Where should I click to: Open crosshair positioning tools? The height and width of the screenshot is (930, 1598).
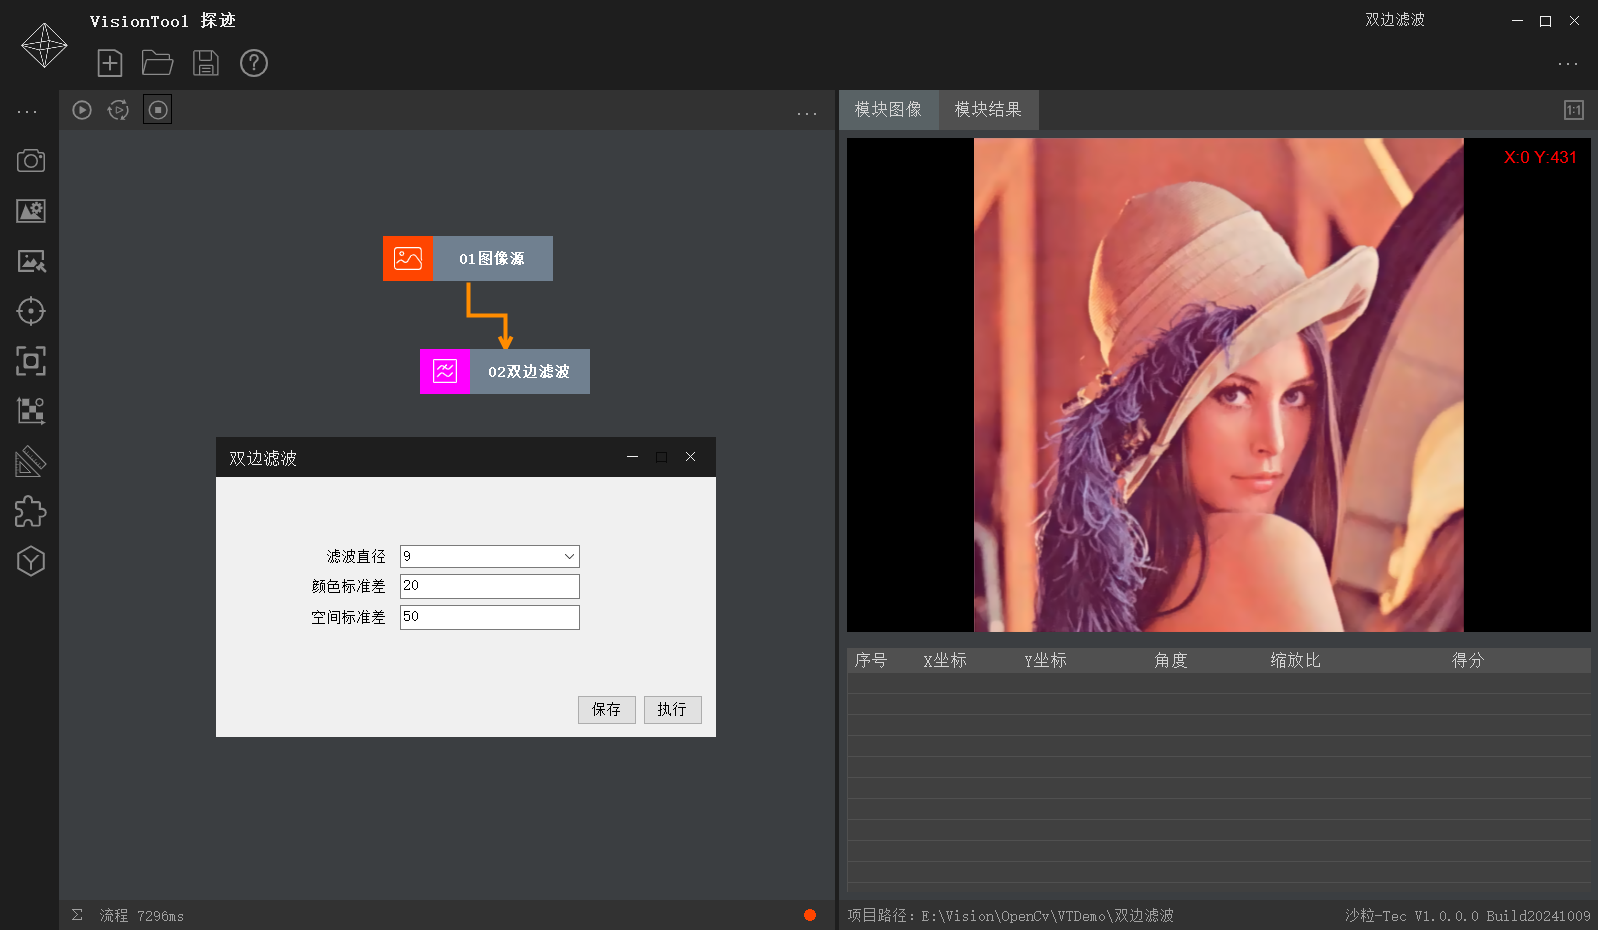pos(31,311)
